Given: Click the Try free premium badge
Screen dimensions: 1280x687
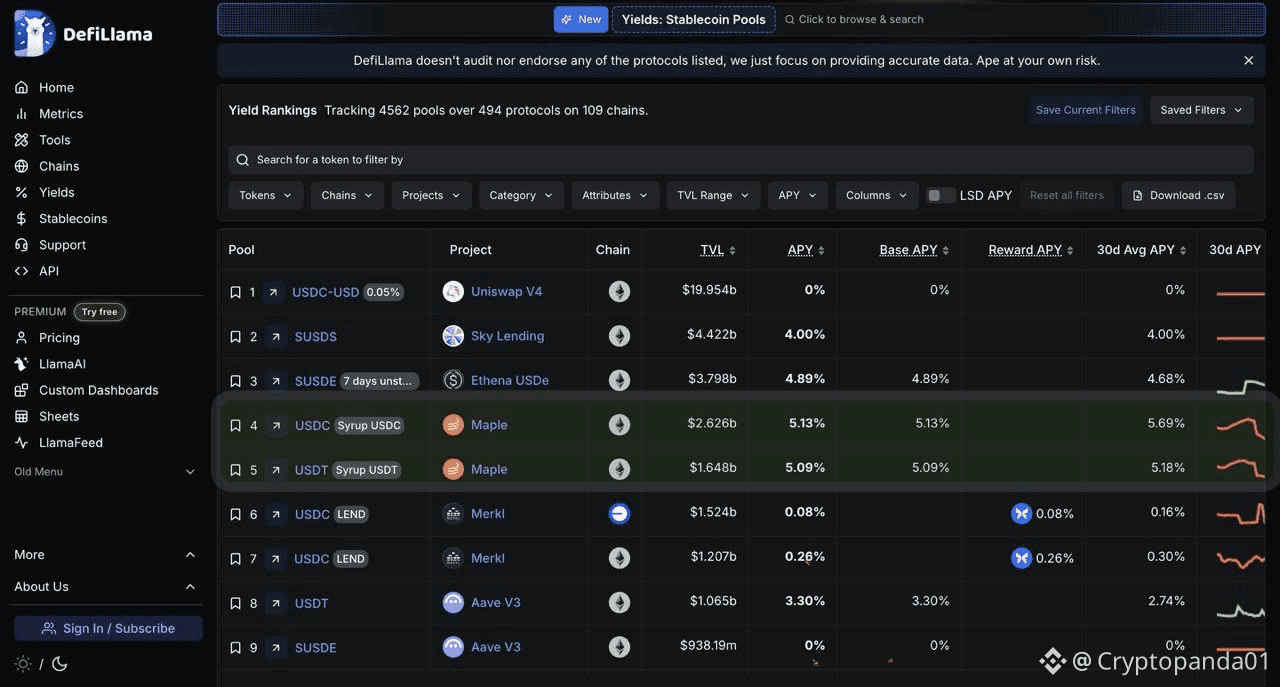Looking at the screenshot, I should coord(99,312).
